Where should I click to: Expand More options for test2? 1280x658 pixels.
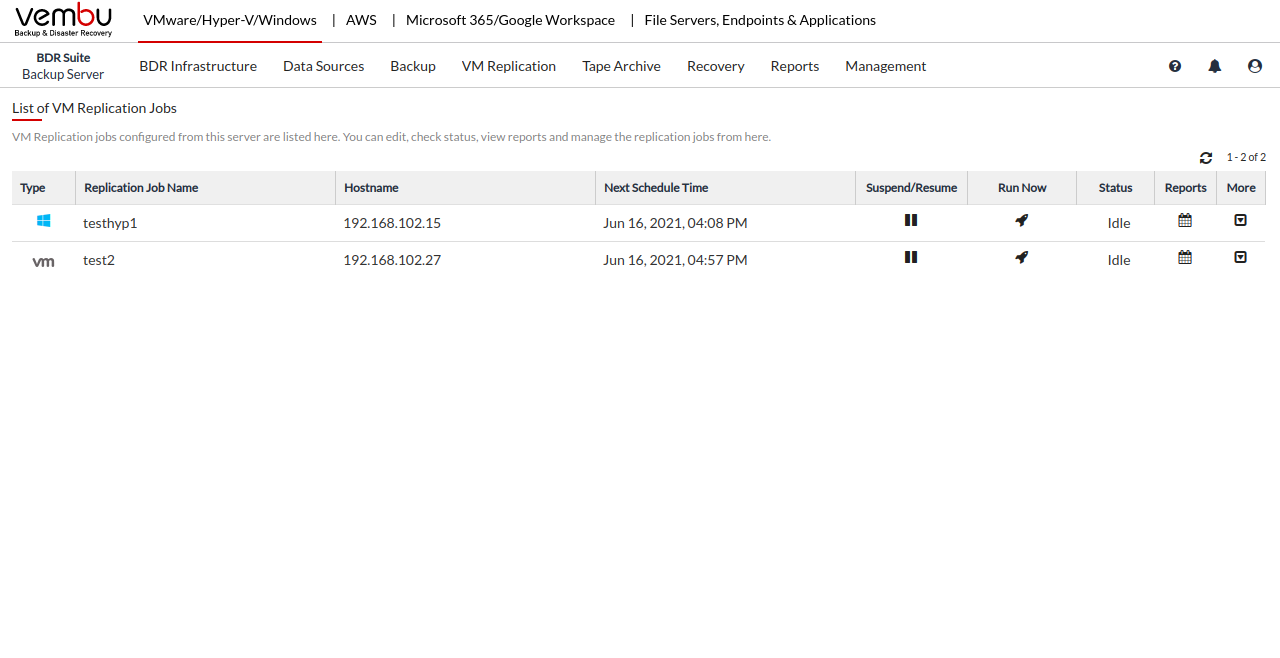pyautogui.click(x=1240, y=258)
